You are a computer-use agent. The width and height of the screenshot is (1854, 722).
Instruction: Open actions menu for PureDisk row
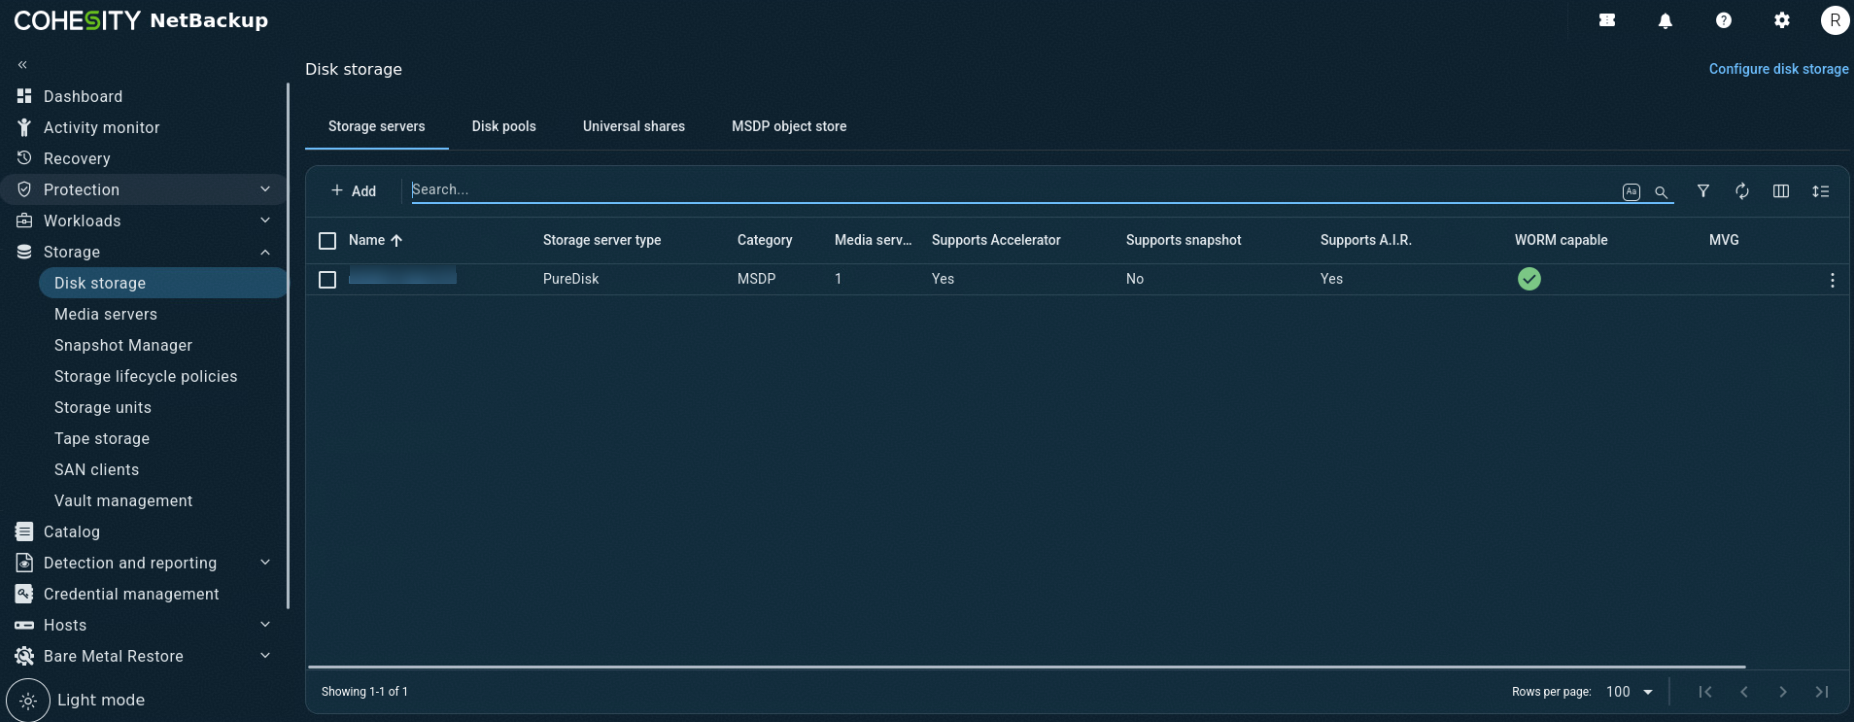pos(1832,280)
